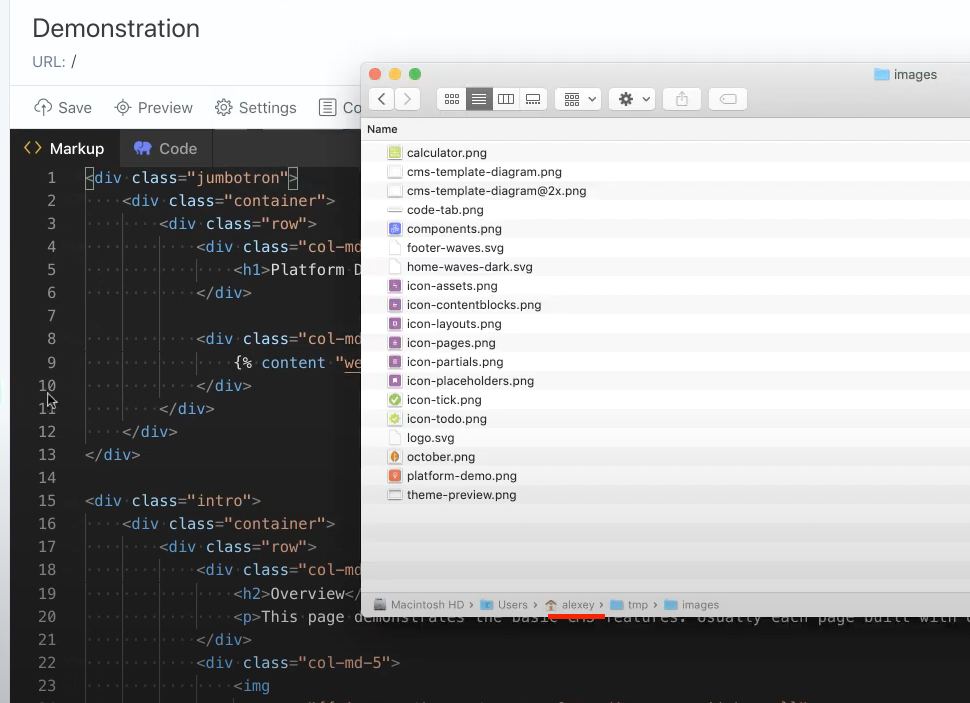Switch Finder to gallery view

[533, 99]
